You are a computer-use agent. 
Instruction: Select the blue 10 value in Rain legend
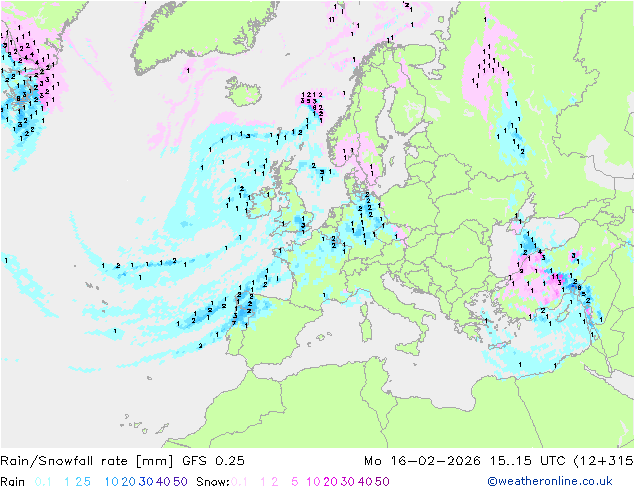111,482
